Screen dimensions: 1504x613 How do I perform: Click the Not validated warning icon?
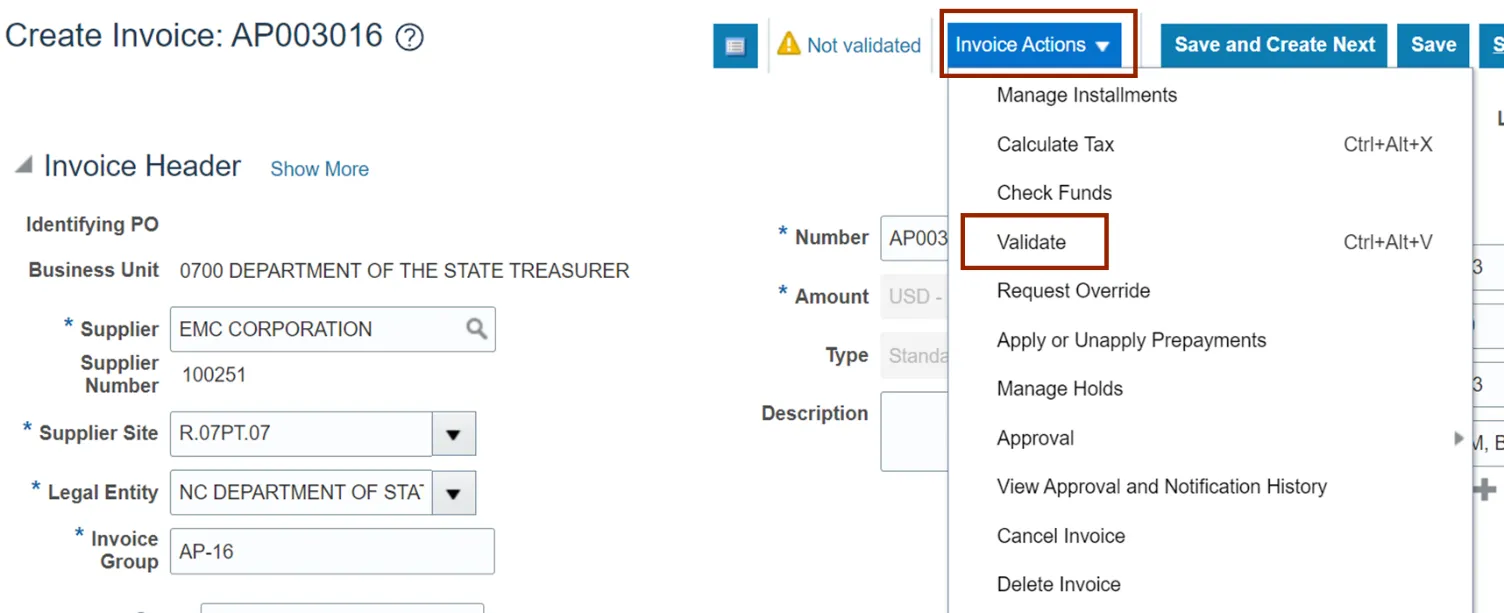789,44
